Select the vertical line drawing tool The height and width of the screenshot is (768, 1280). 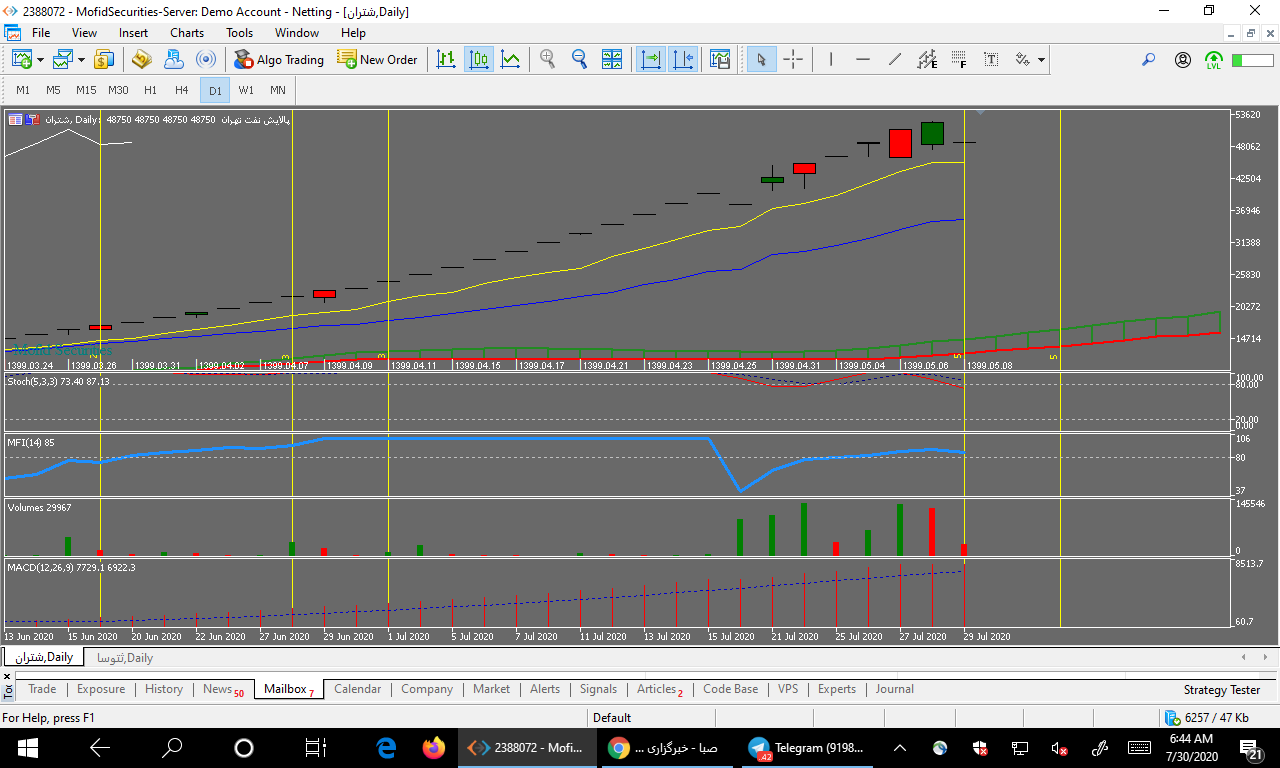click(x=830, y=59)
